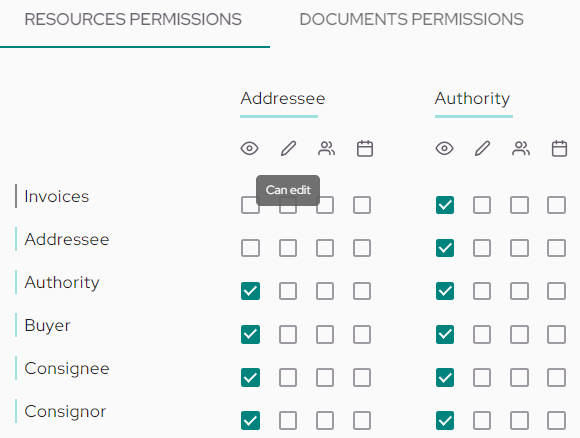Click the pencil edit icon under Authority

(x=483, y=148)
